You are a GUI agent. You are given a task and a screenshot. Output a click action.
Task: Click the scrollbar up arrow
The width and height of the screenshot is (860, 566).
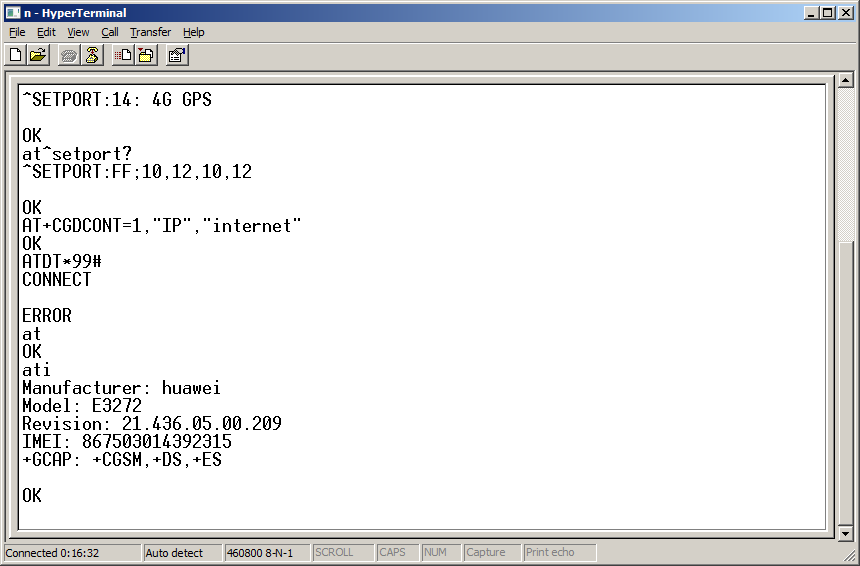pos(846,81)
